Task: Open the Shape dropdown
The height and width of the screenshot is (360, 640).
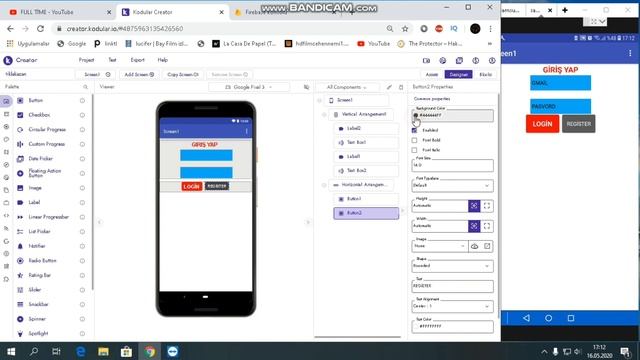Action: pos(452,266)
